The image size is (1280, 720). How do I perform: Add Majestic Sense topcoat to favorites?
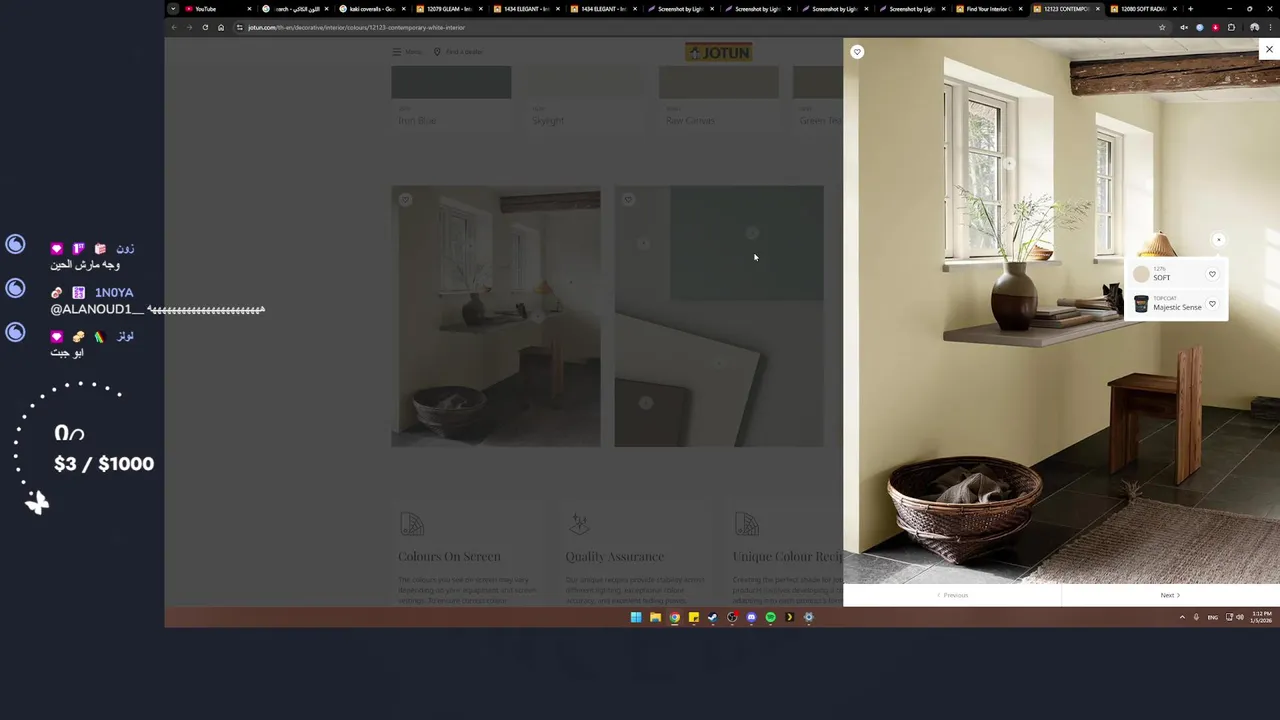[x=1212, y=304]
